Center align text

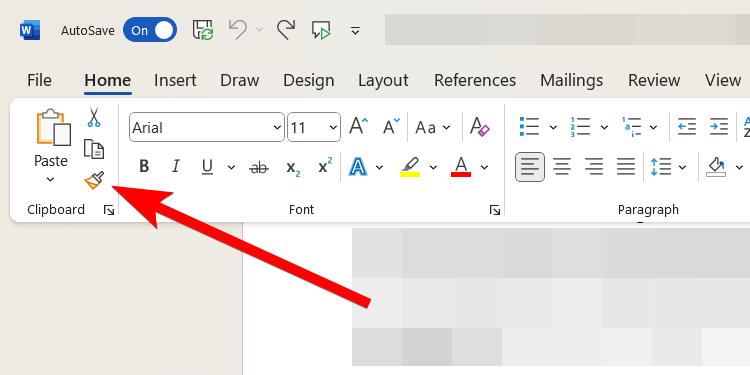562,167
